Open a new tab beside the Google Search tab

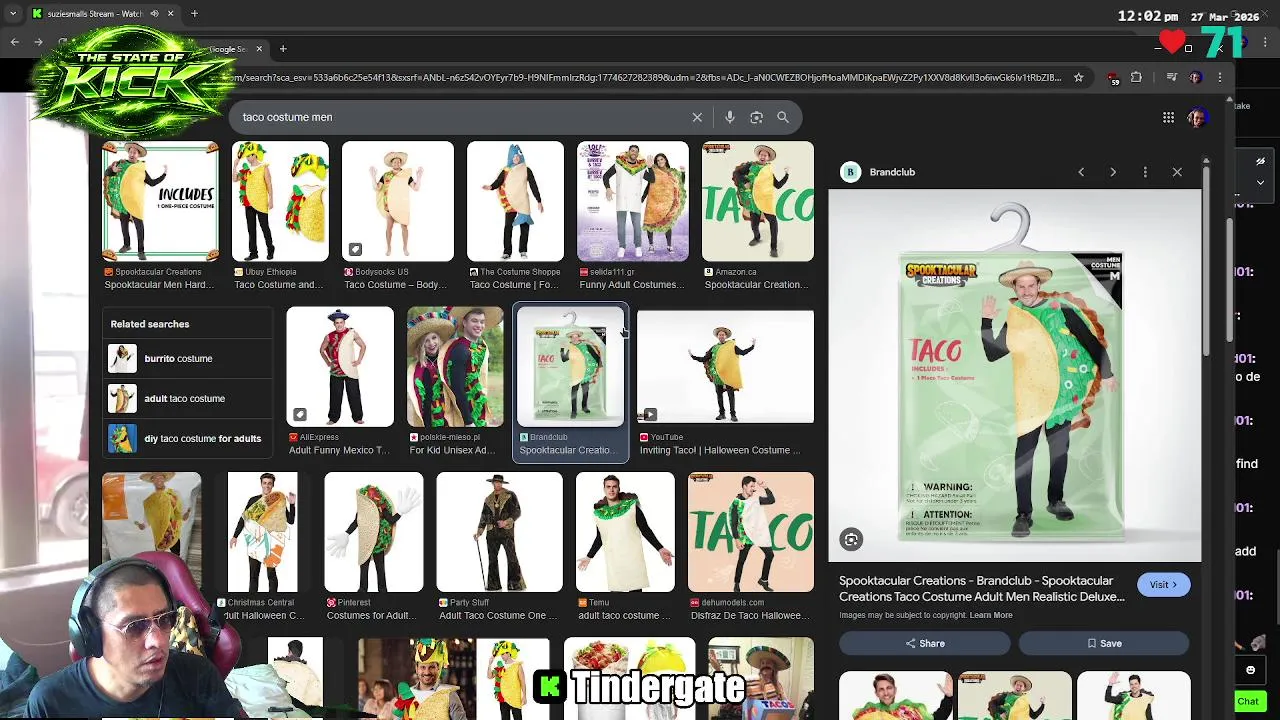click(283, 49)
